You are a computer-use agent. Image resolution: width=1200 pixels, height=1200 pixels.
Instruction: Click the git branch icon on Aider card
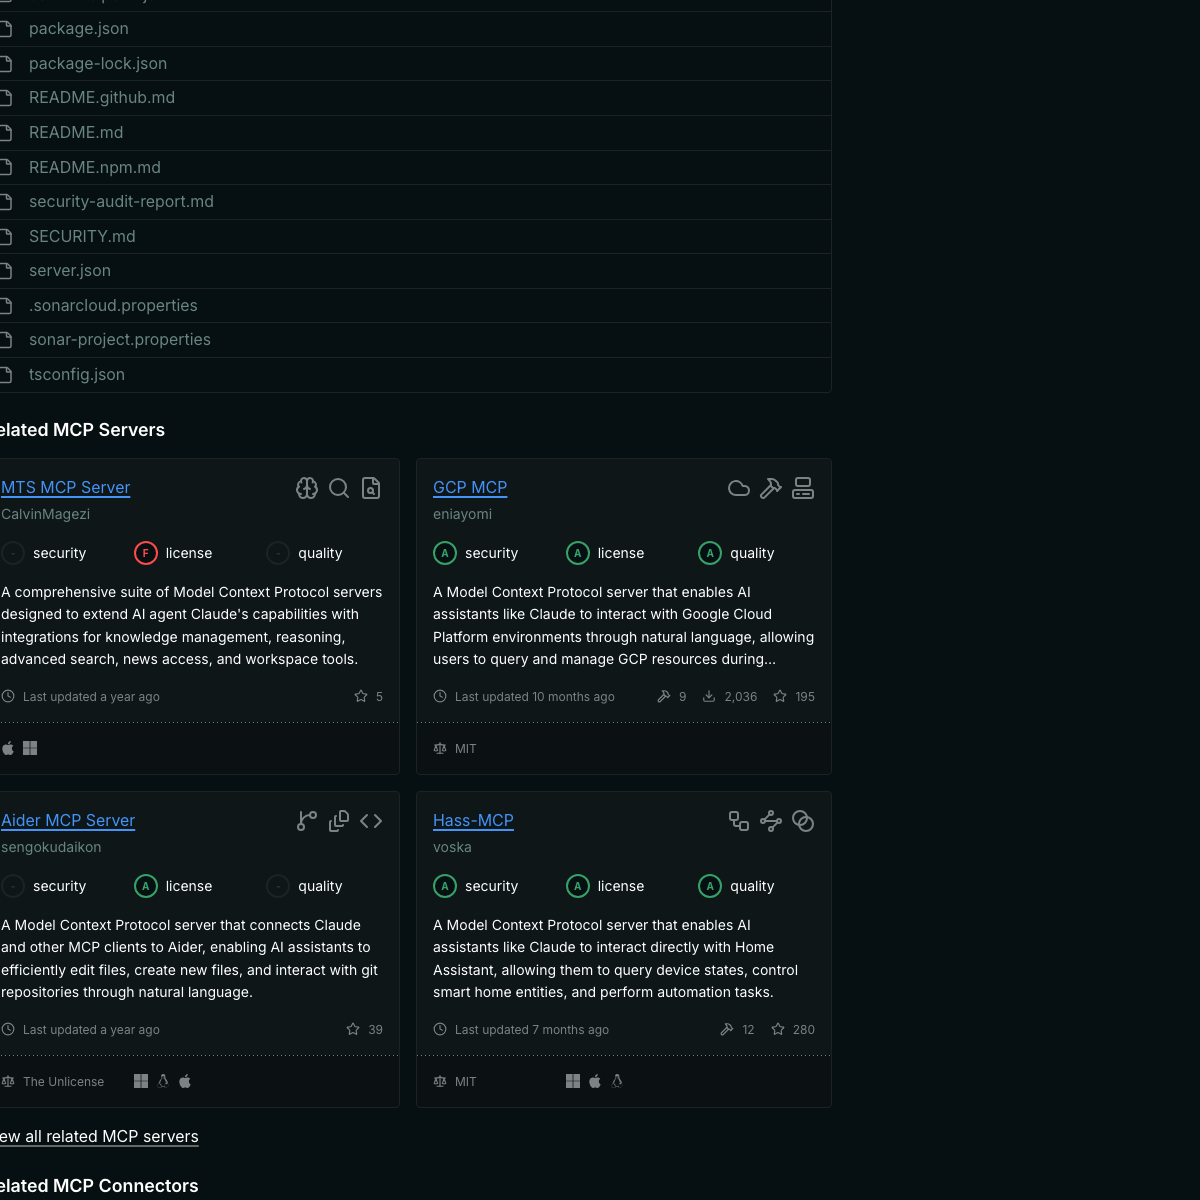[x=307, y=821]
